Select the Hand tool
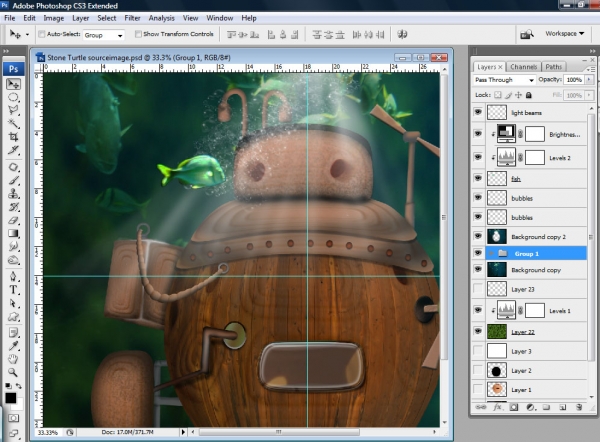This screenshot has width=600, height=442. (13, 359)
